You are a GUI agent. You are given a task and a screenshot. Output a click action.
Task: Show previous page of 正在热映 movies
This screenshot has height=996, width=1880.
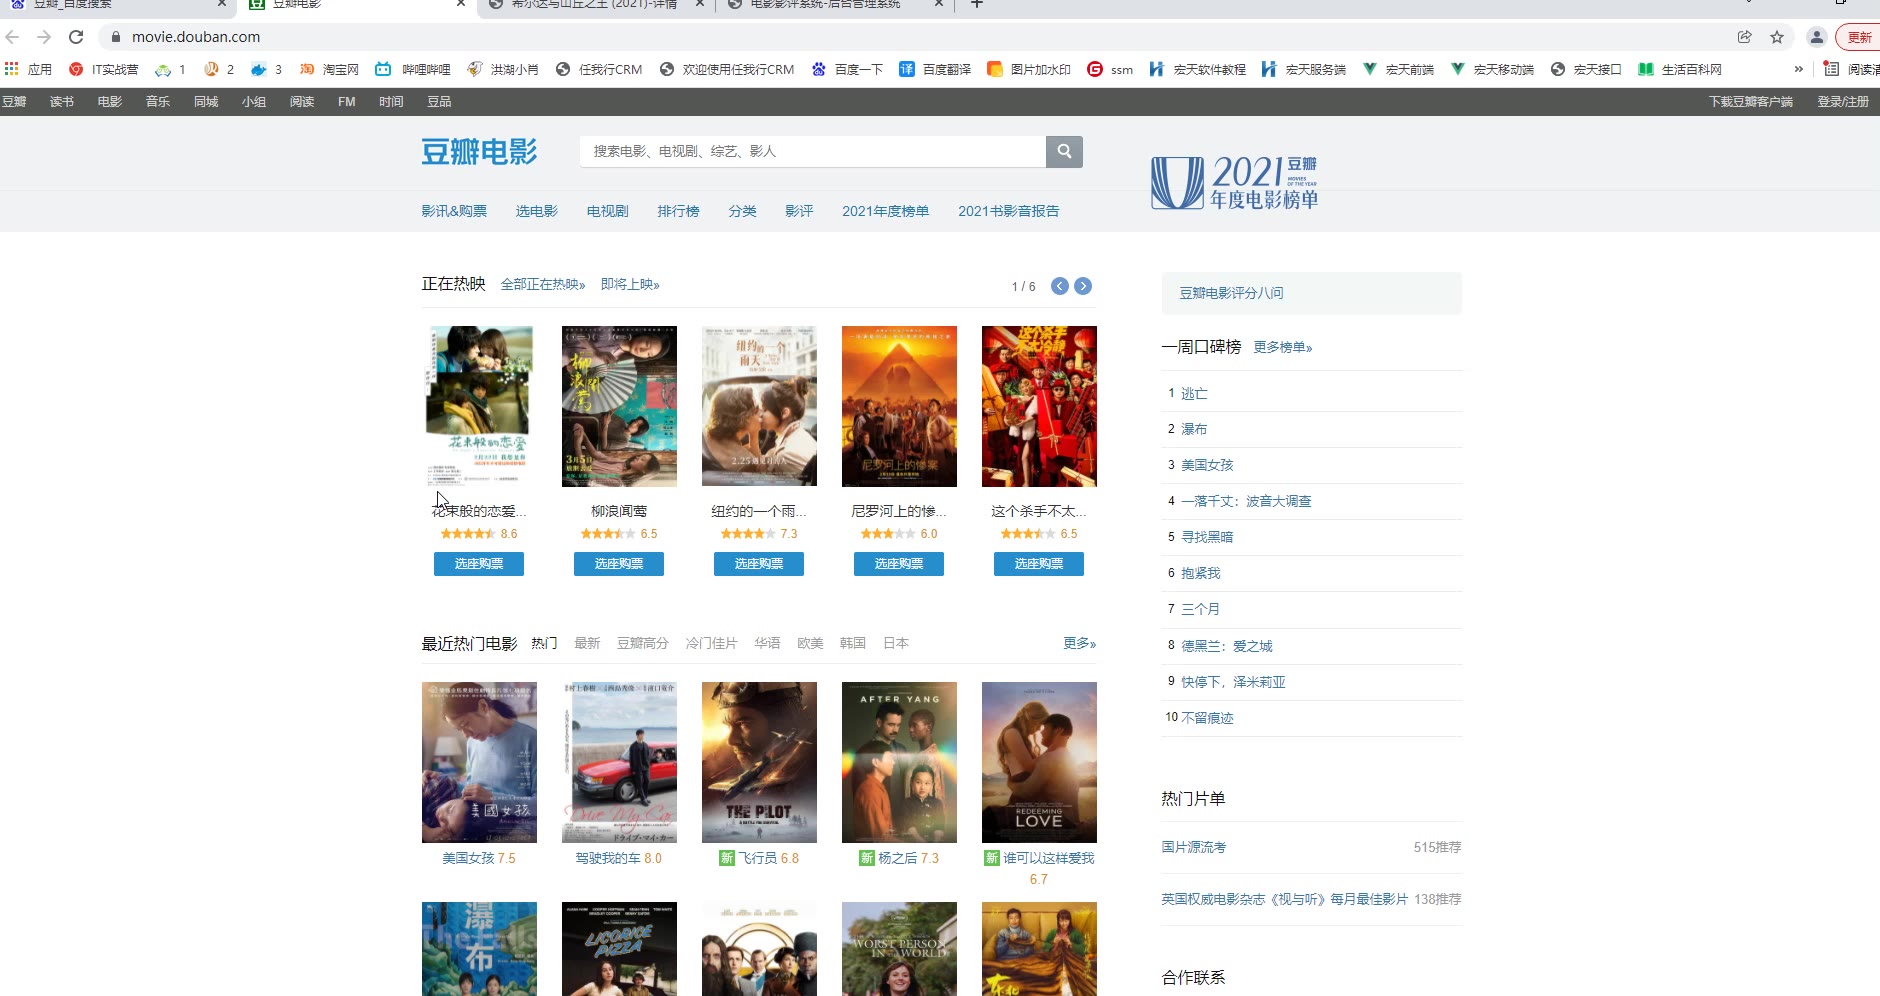1060,286
